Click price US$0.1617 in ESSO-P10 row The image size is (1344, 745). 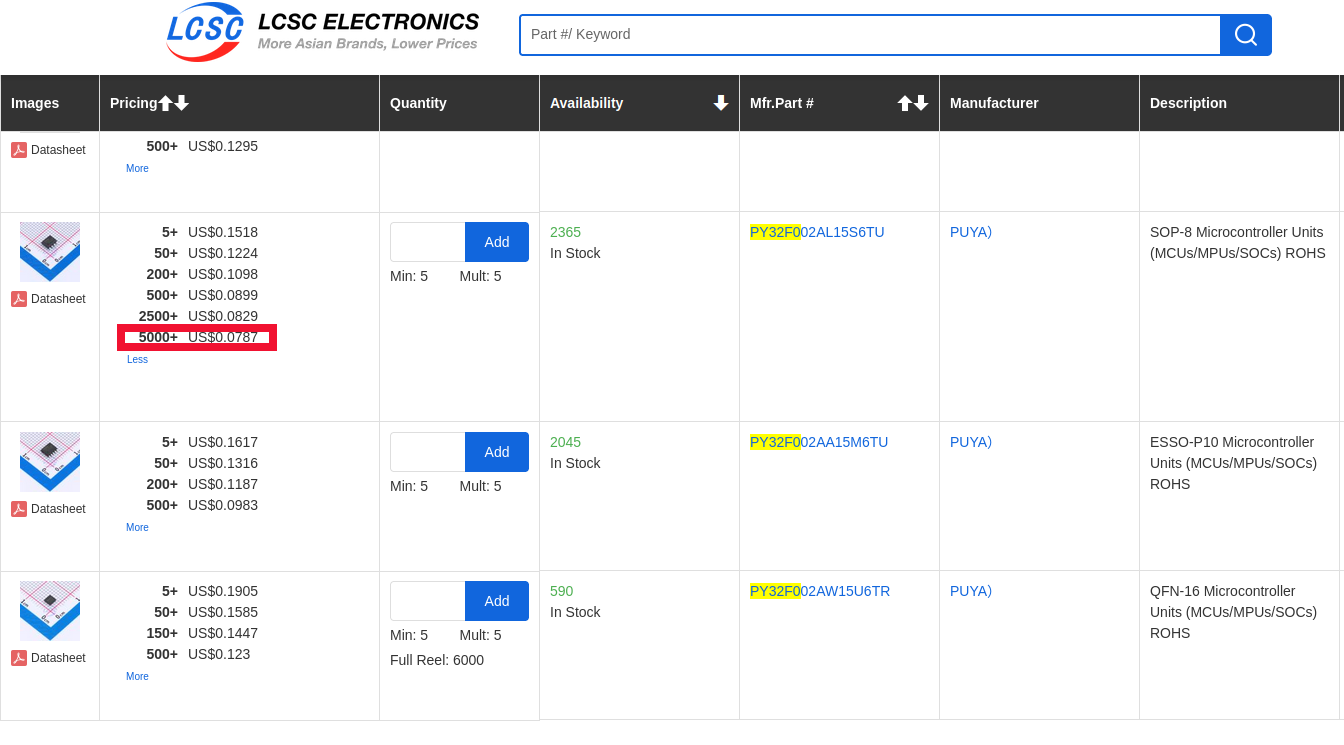(x=223, y=442)
